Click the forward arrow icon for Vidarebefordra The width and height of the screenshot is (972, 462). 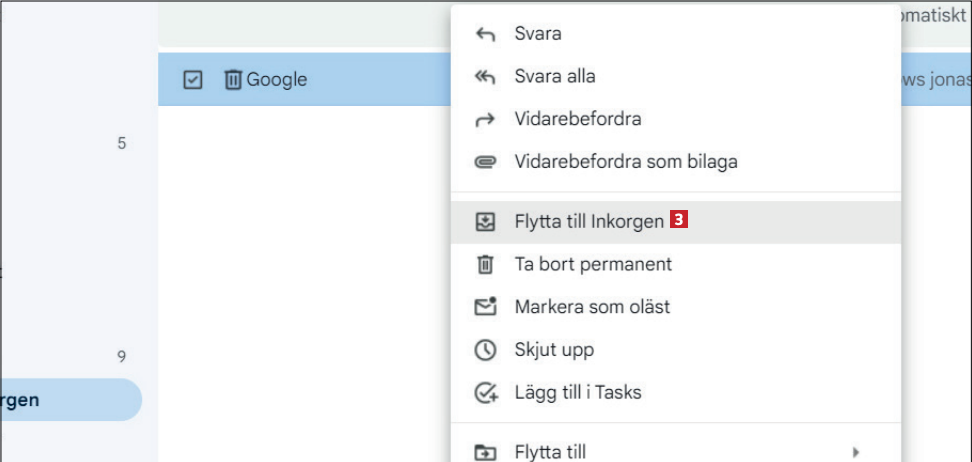tap(485, 120)
